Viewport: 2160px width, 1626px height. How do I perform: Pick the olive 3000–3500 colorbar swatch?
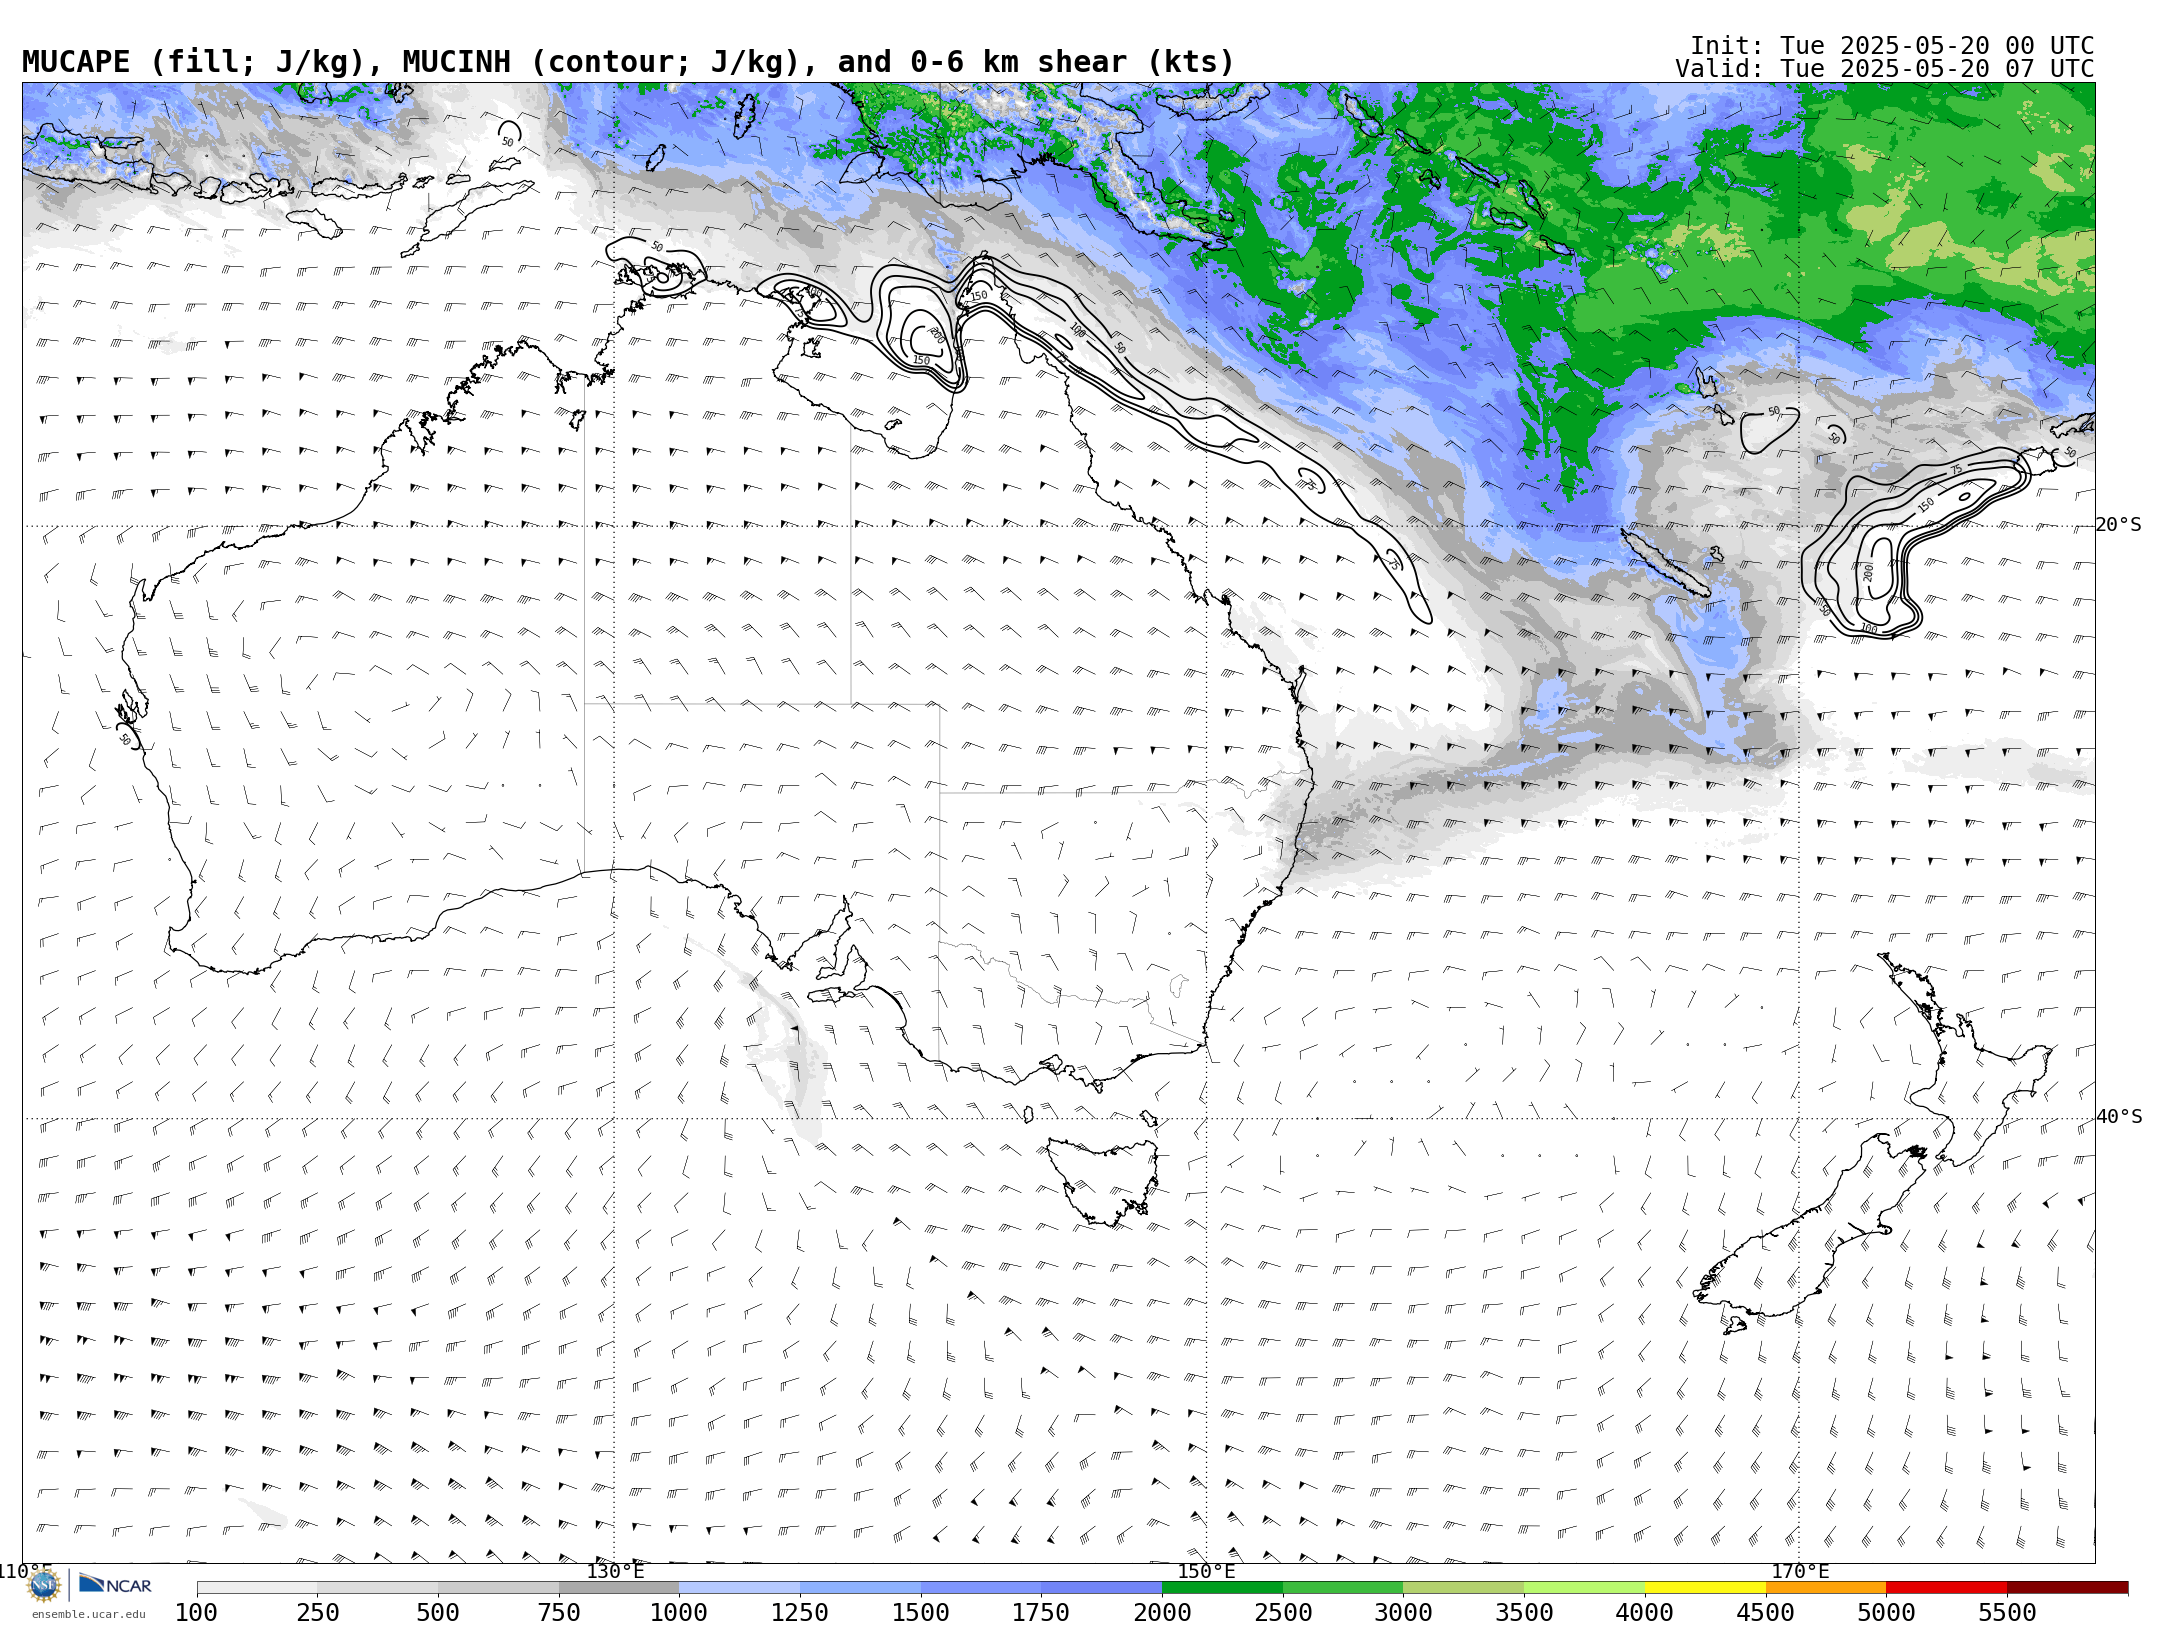pos(1464,1588)
